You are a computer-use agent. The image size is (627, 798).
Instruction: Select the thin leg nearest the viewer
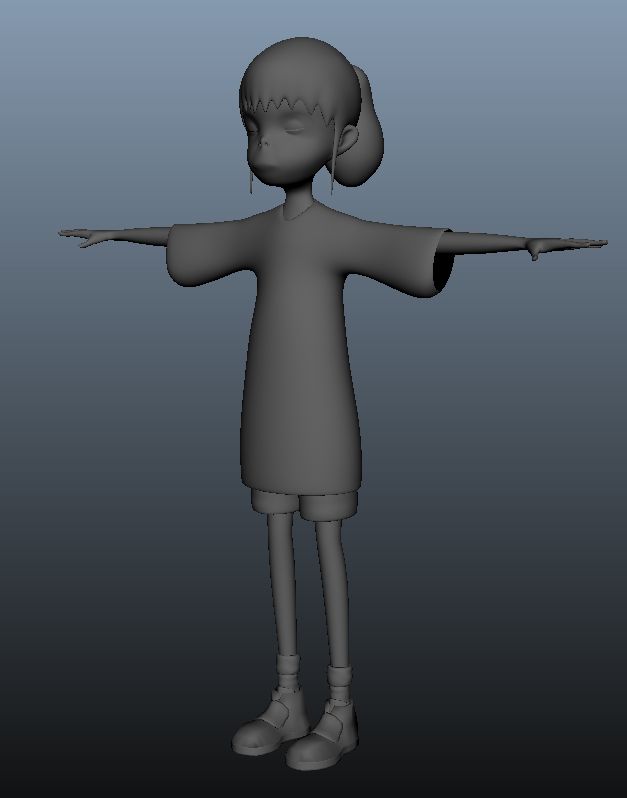335,590
